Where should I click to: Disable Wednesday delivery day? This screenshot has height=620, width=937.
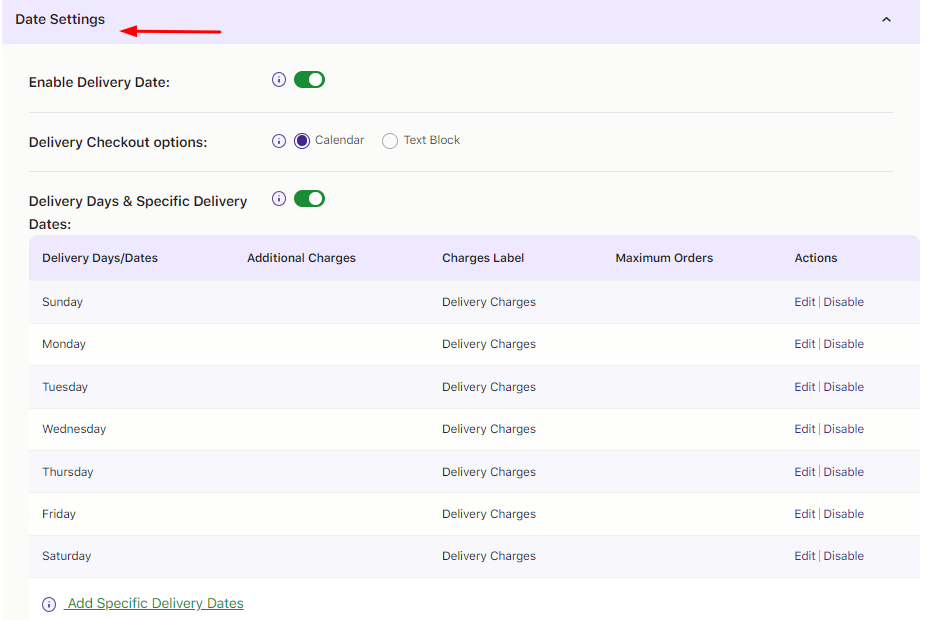(844, 429)
